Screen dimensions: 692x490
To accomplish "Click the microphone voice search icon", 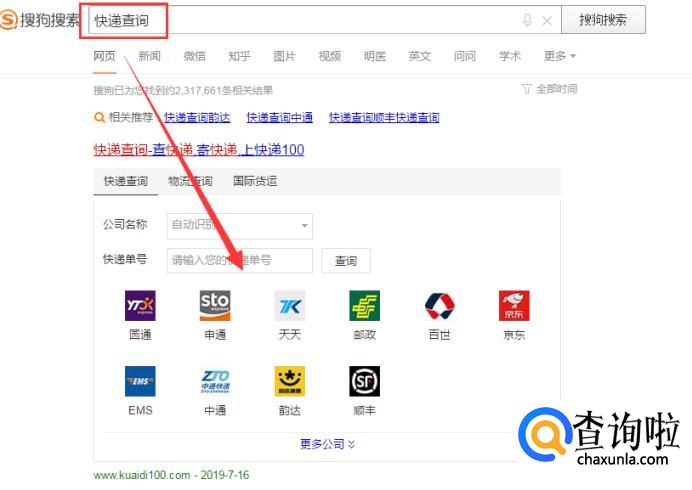I will pyautogui.click(x=527, y=20).
